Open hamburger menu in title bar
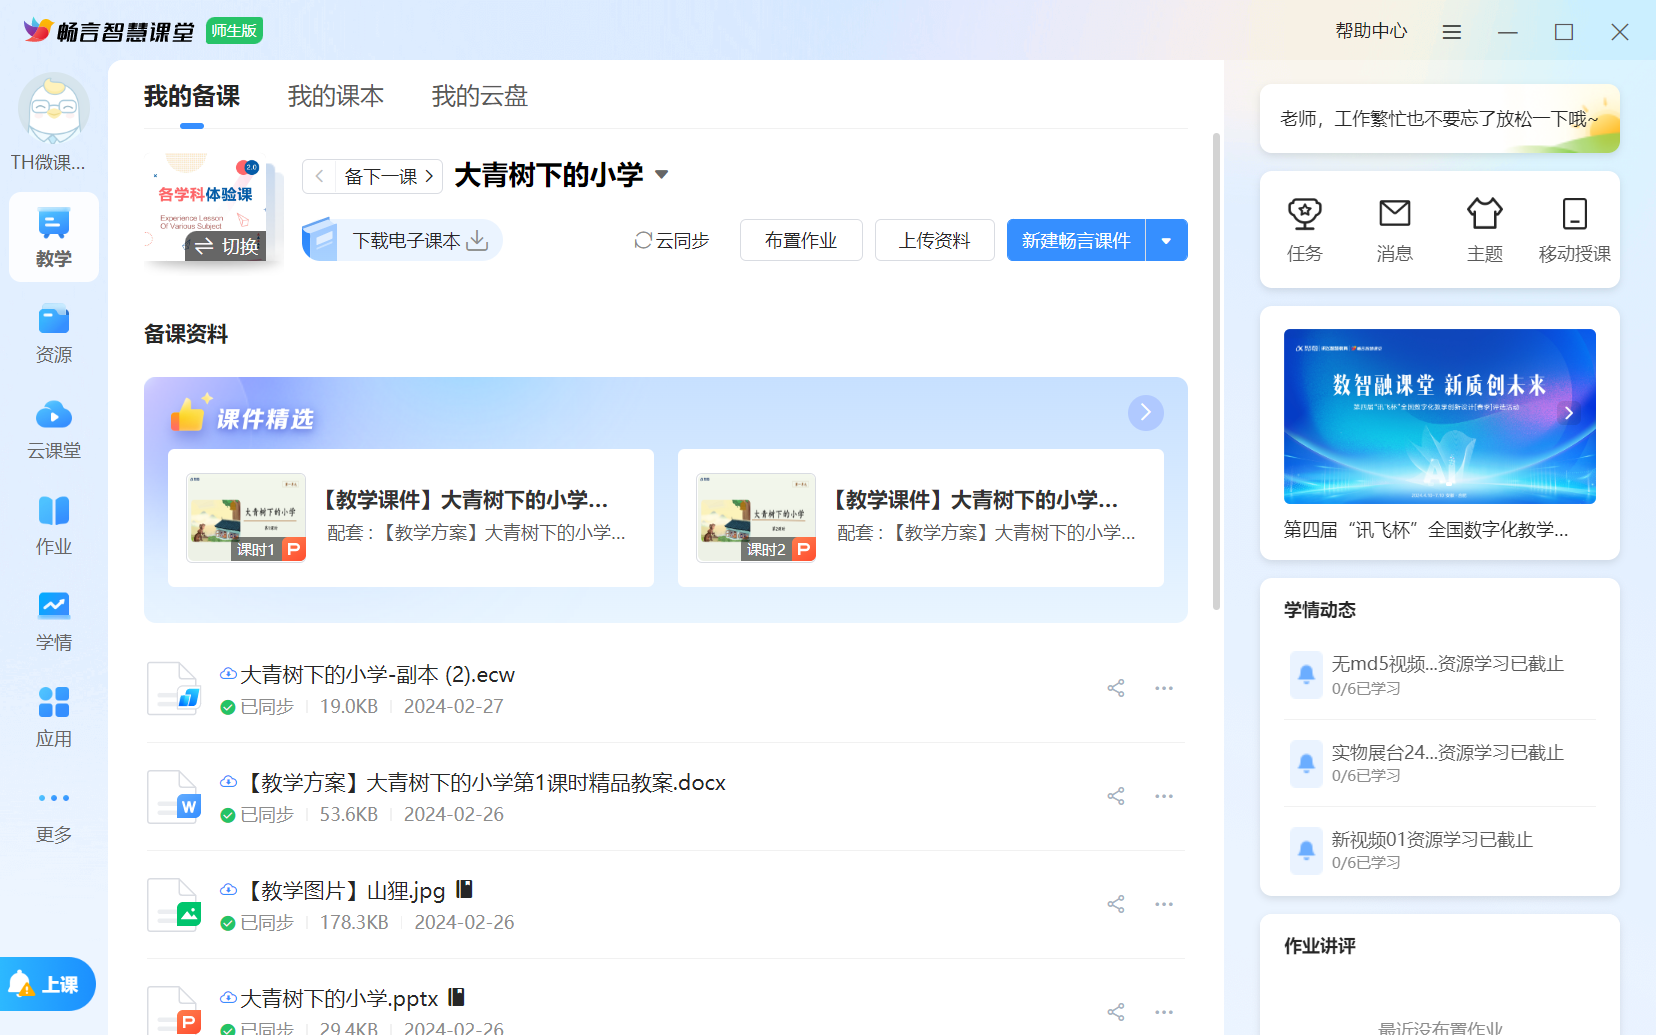Image resolution: width=1656 pixels, height=1035 pixels. 1452,32
